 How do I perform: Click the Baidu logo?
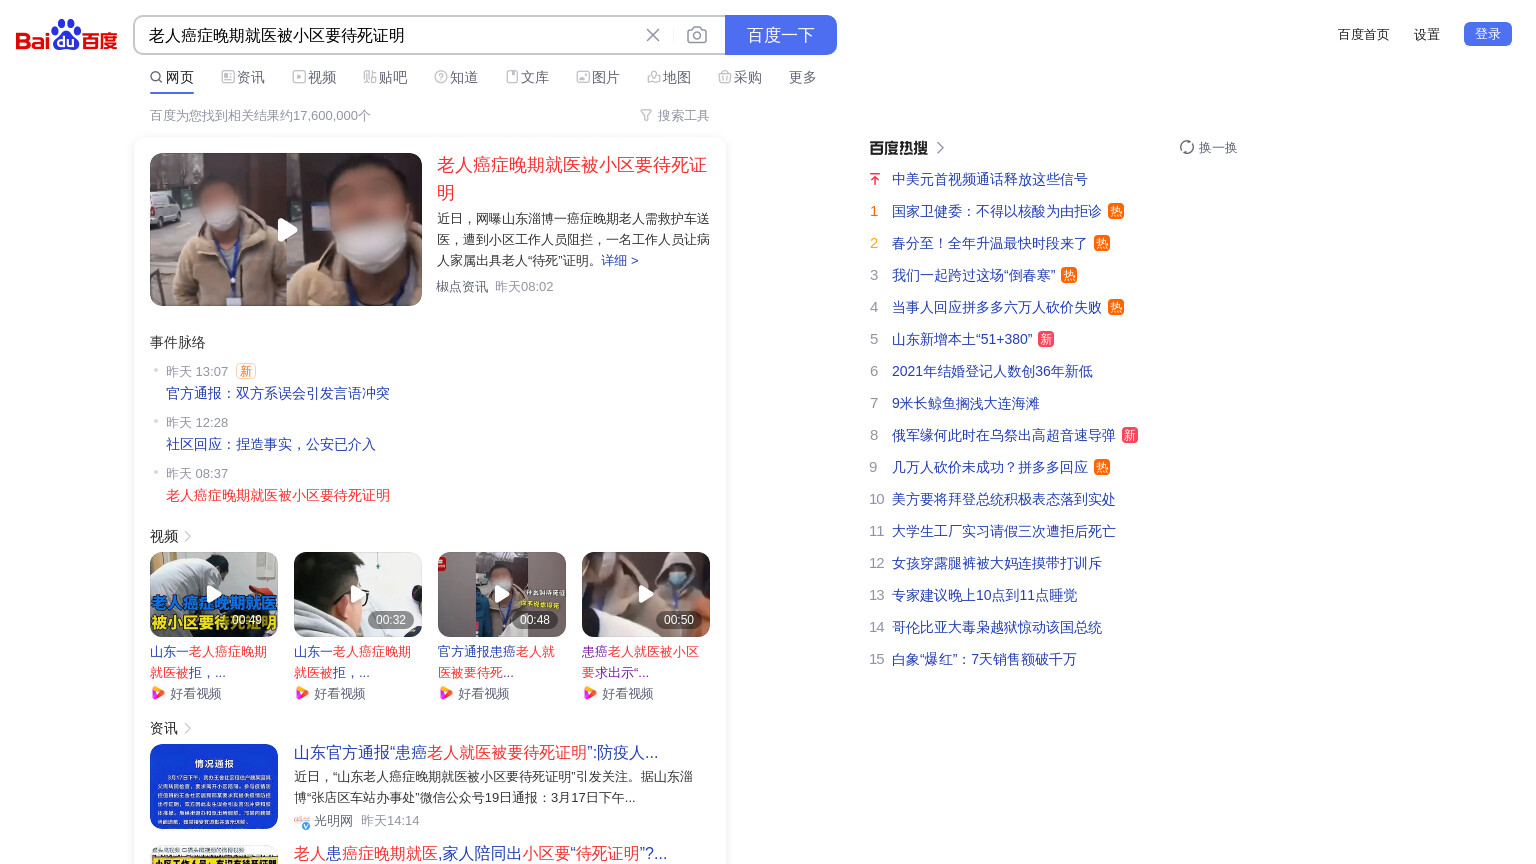click(x=66, y=35)
